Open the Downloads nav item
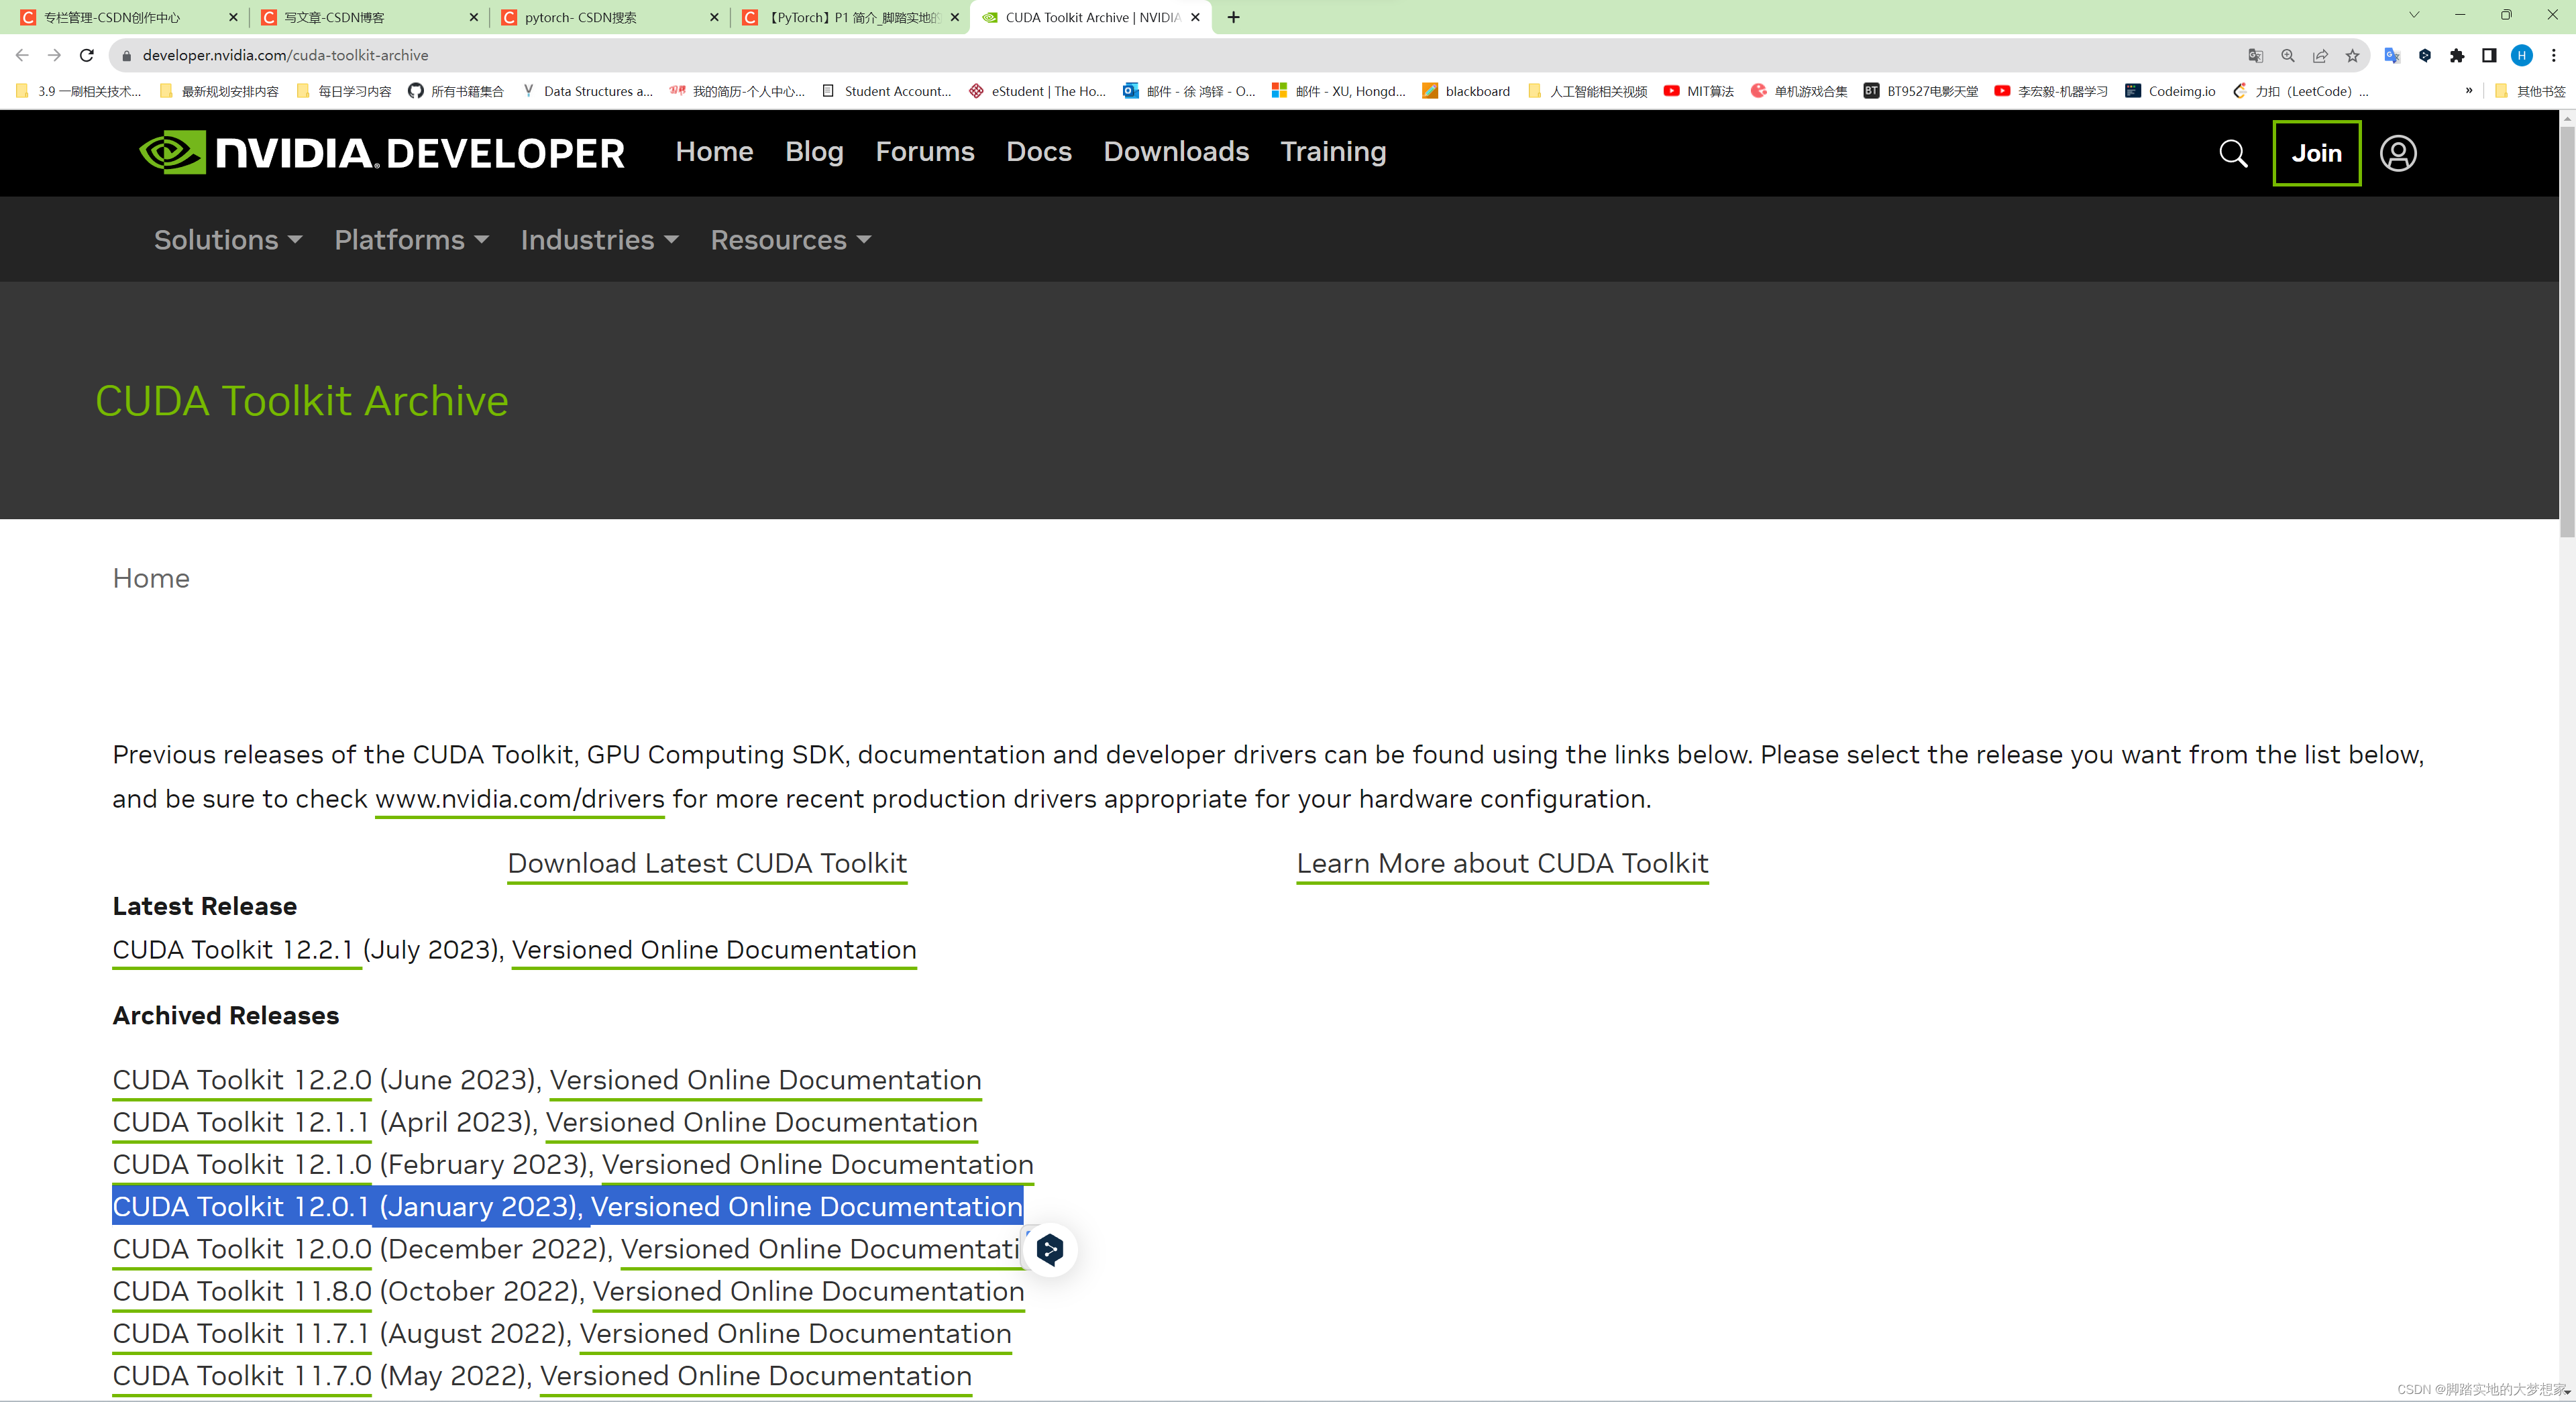This screenshot has width=2576, height=1402. pos(1176,152)
